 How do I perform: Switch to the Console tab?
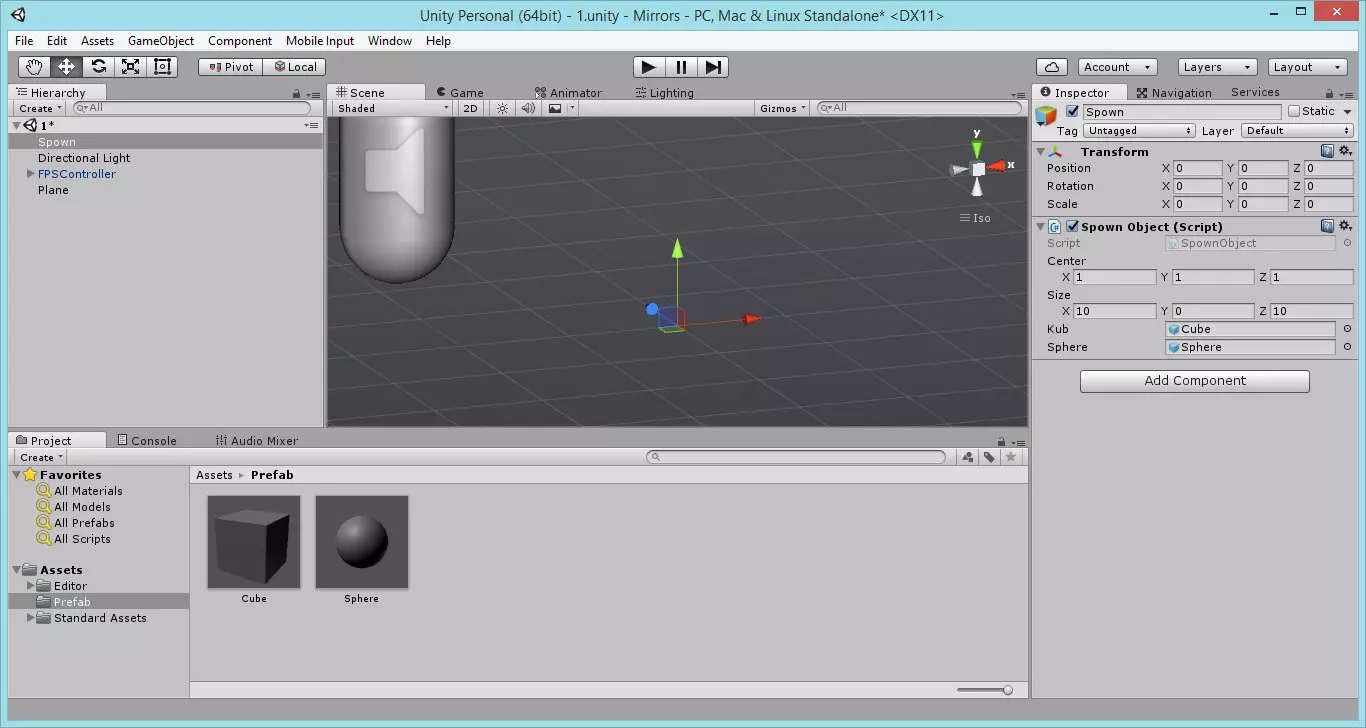tap(146, 440)
